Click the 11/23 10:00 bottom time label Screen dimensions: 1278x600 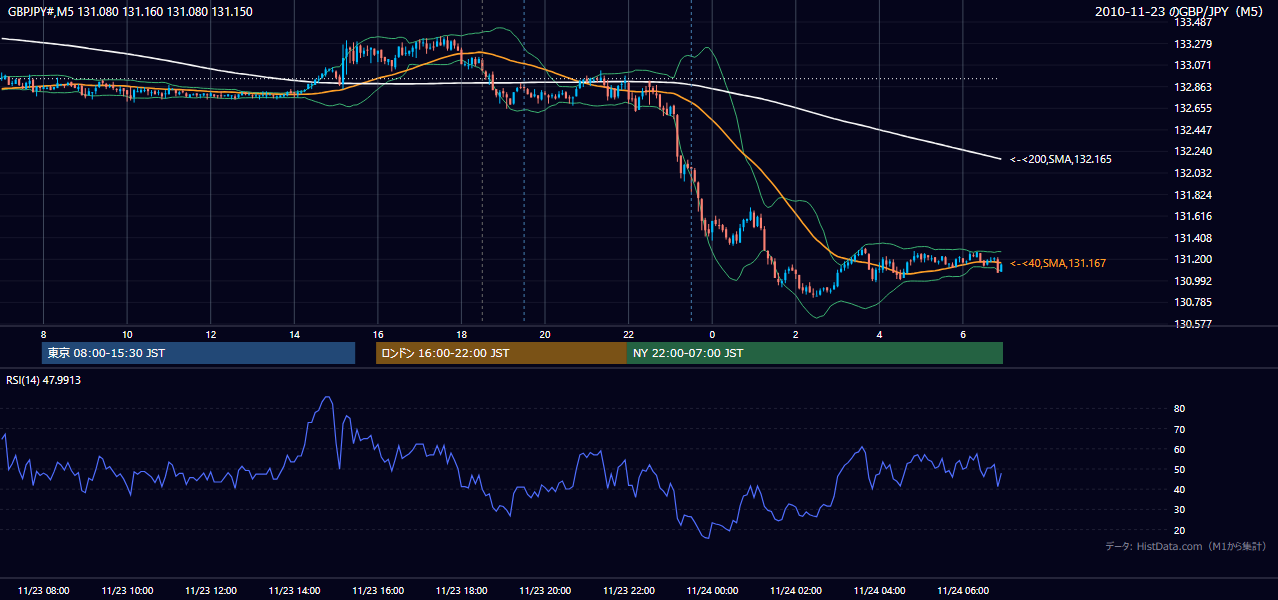click(127, 590)
